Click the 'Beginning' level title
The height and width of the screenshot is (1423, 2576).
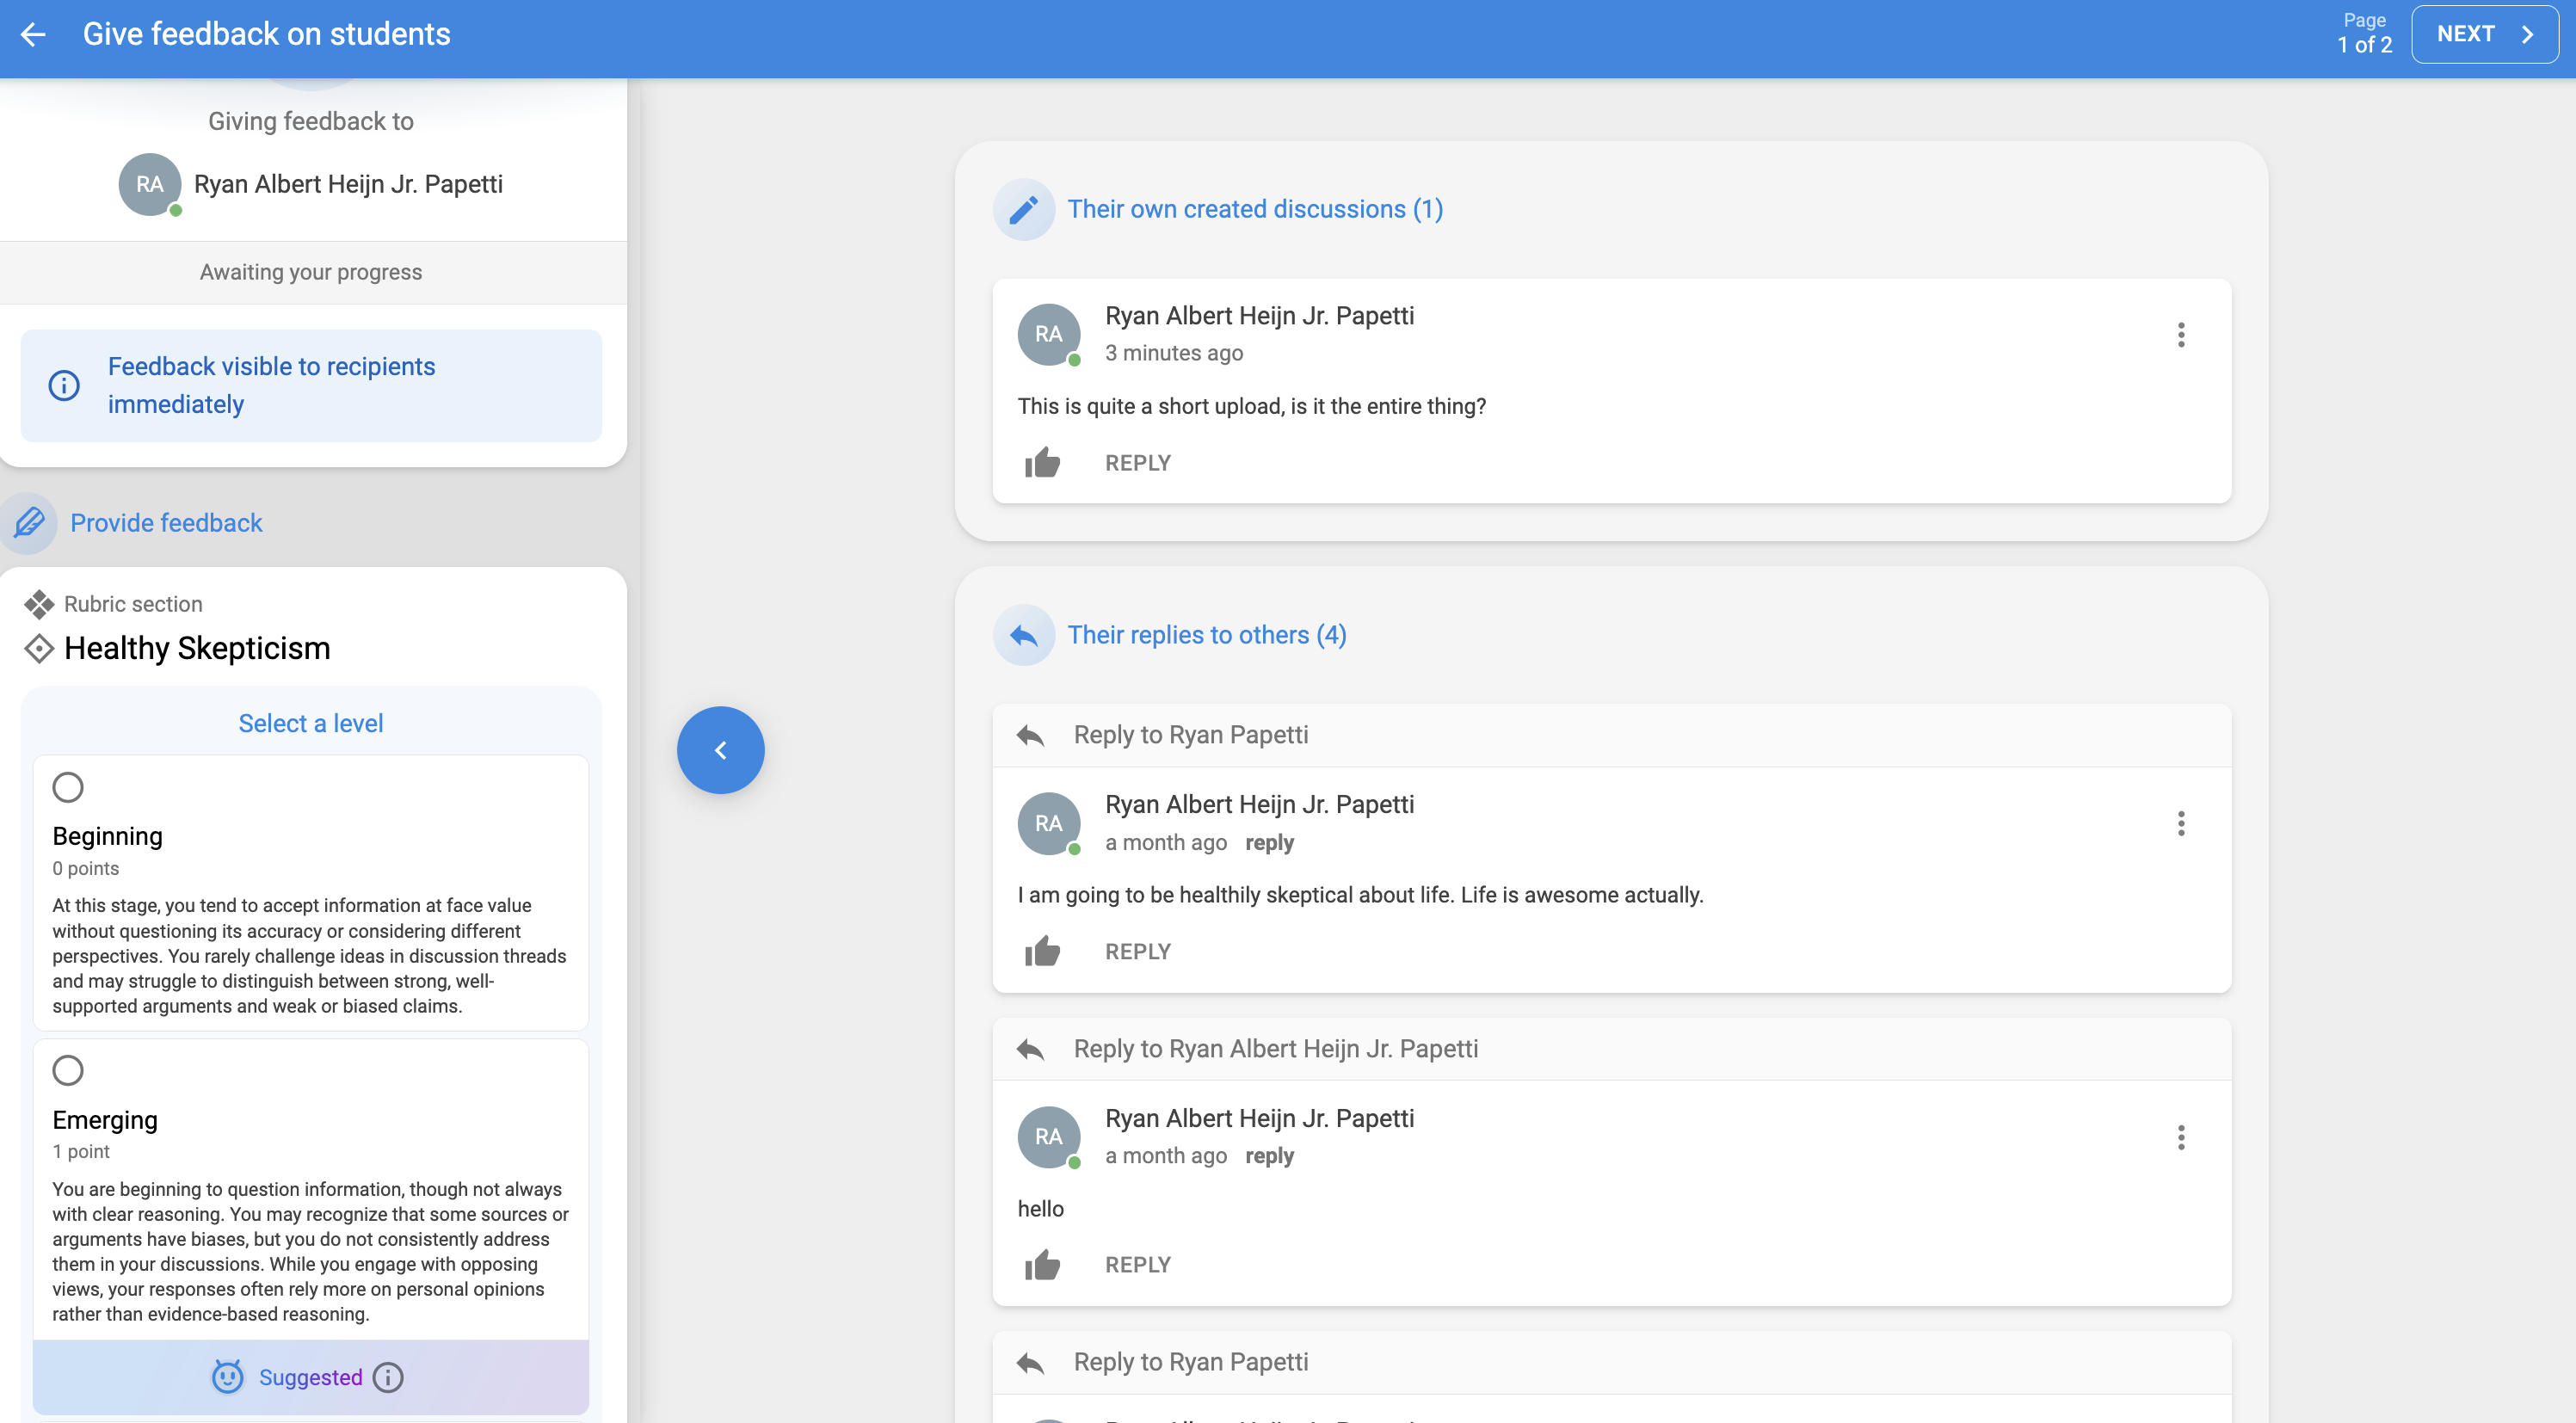click(107, 836)
